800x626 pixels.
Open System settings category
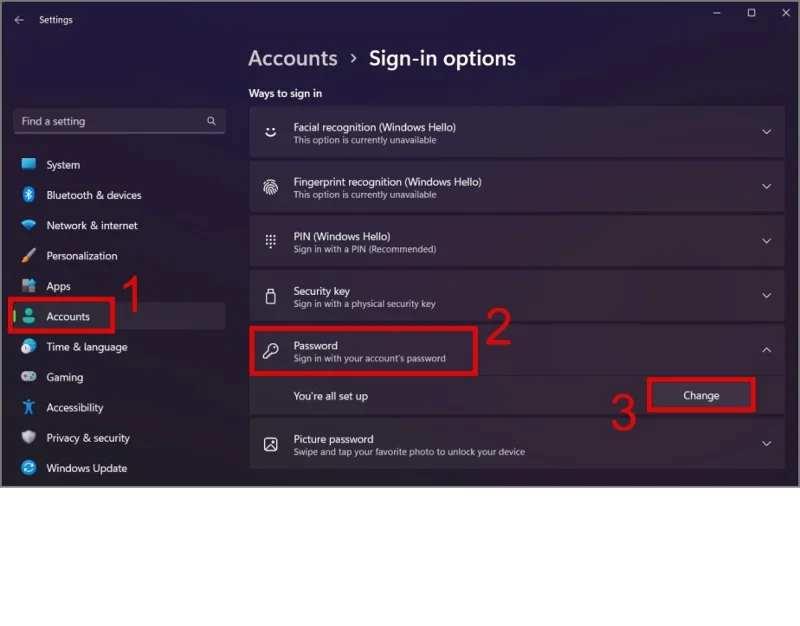[x=119, y=164]
